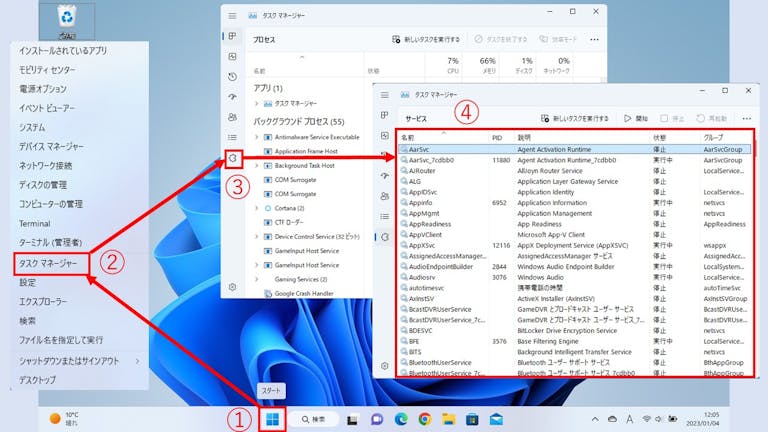The image size is (768, 432).
Task: Open Chat app from taskbar
Action: click(377, 419)
